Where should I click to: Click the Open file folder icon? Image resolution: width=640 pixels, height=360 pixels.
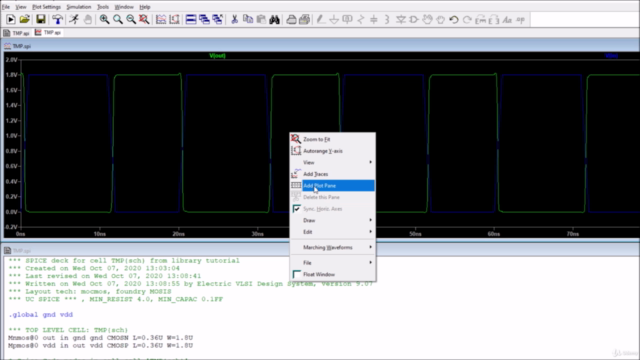click(x=24, y=19)
